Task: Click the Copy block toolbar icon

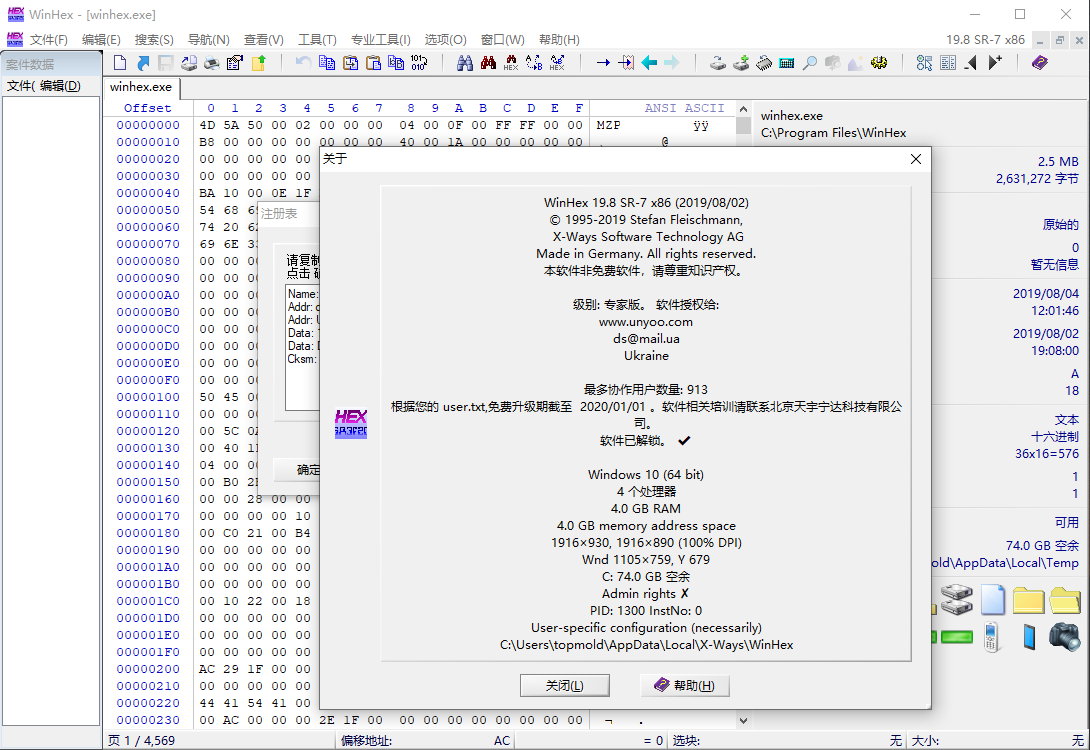Action: coord(327,63)
